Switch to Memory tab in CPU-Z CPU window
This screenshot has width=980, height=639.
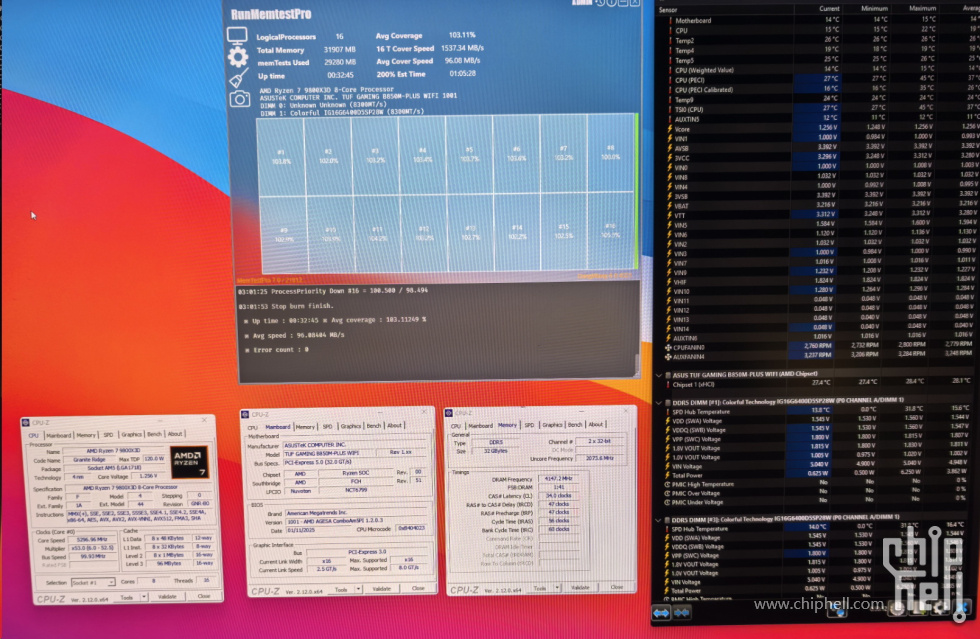coord(86,435)
